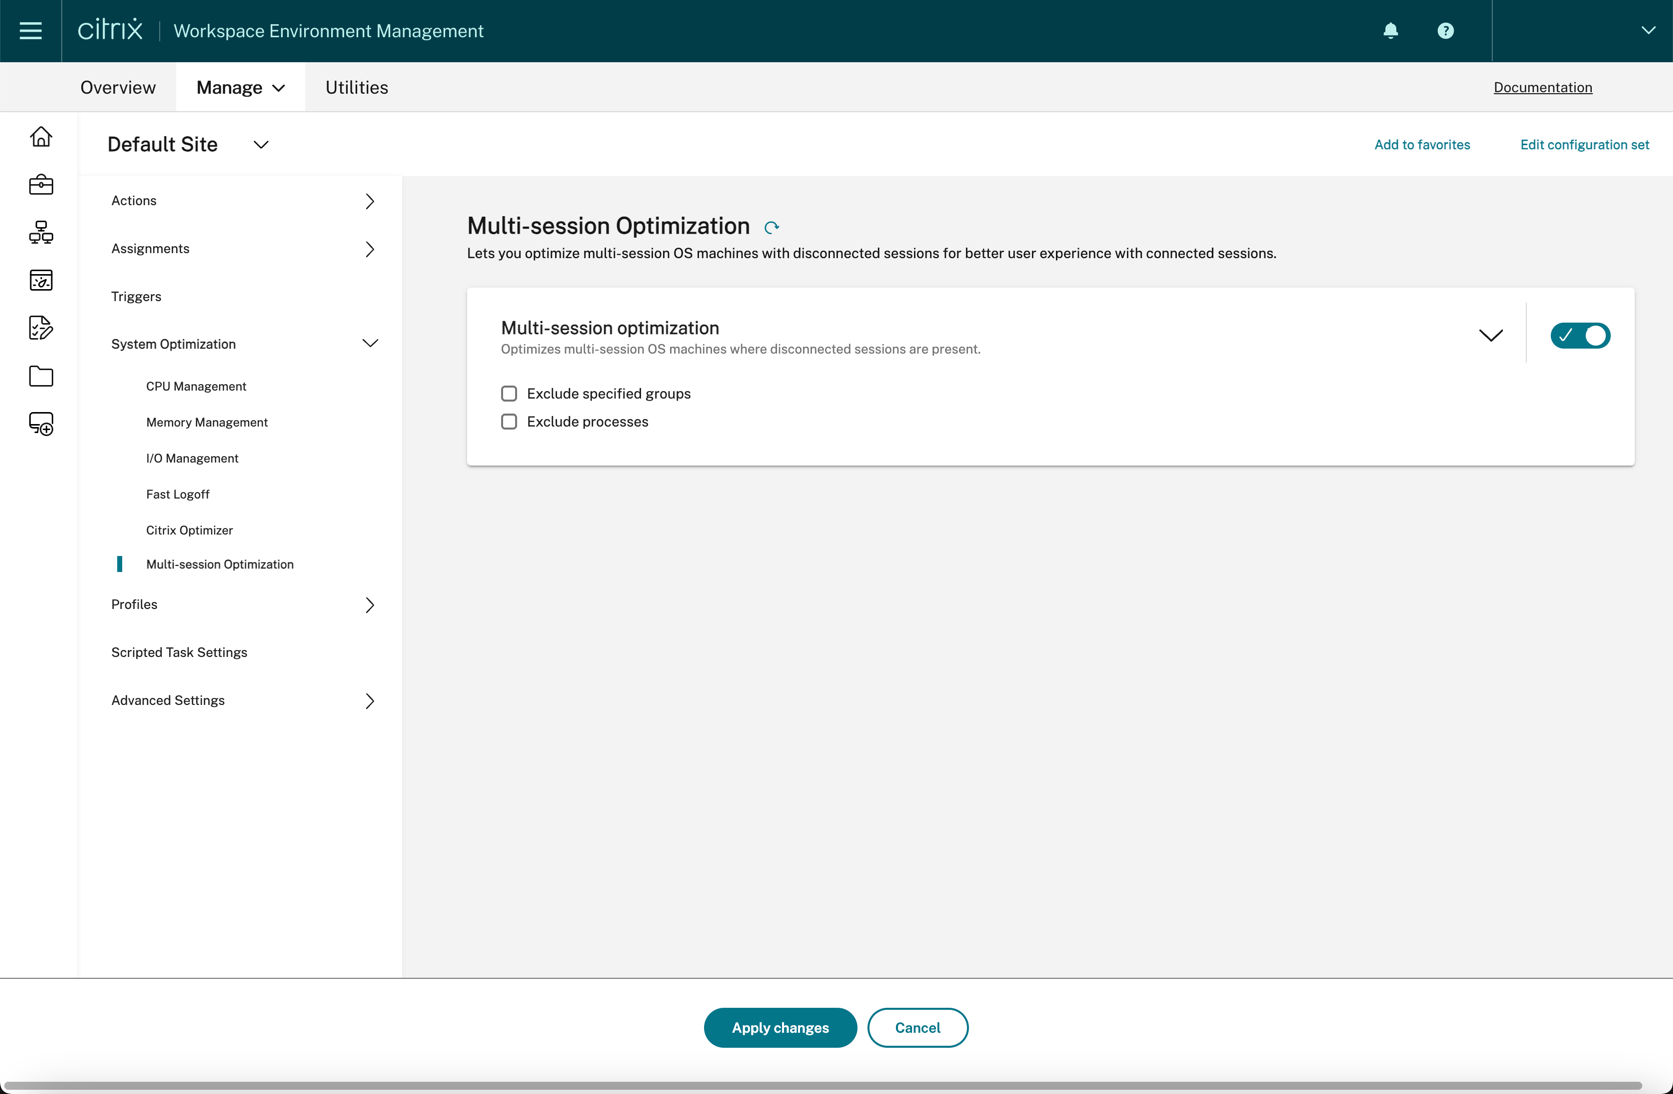1673x1094 pixels.
Task: Open the network machines icon in sidebar
Action: point(41,233)
